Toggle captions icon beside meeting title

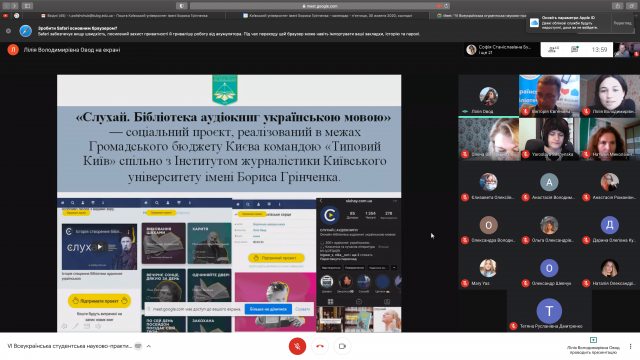click(x=138, y=346)
